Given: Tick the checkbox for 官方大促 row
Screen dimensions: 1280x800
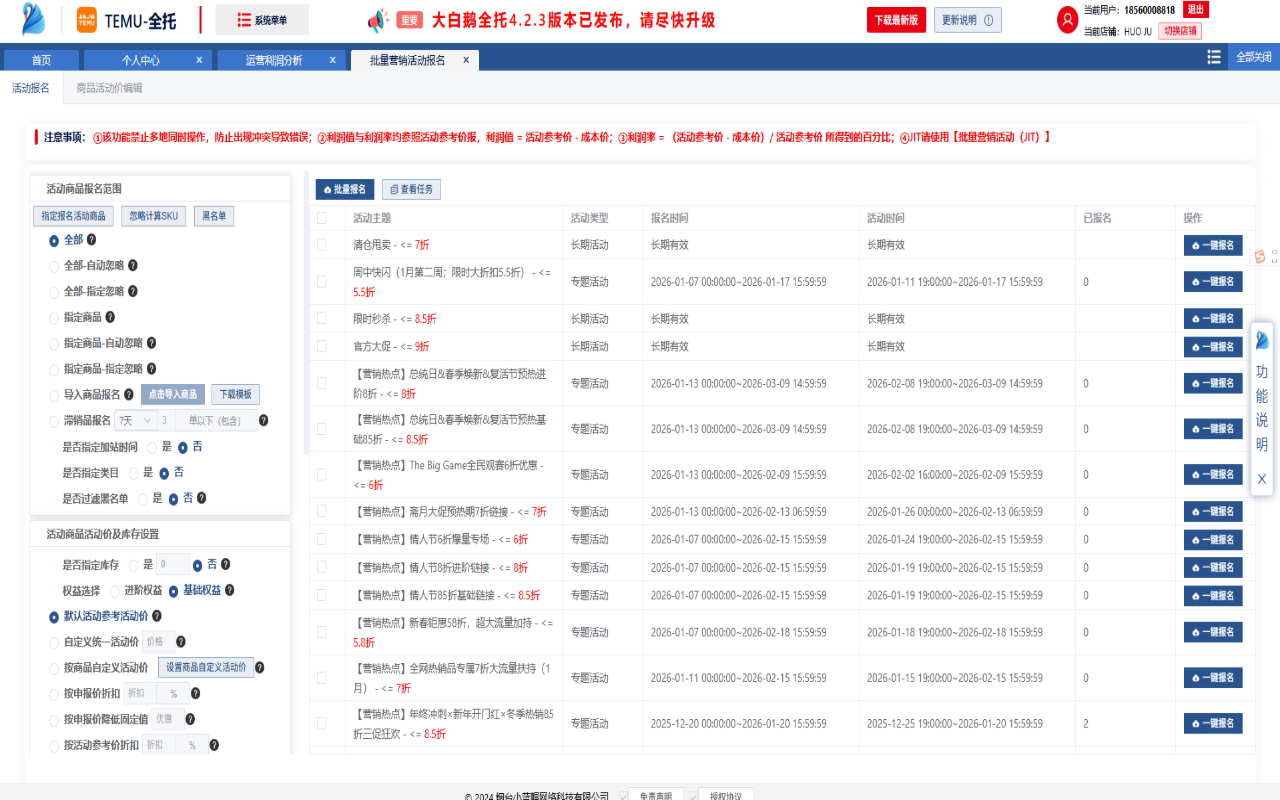Looking at the screenshot, I should tap(322, 347).
